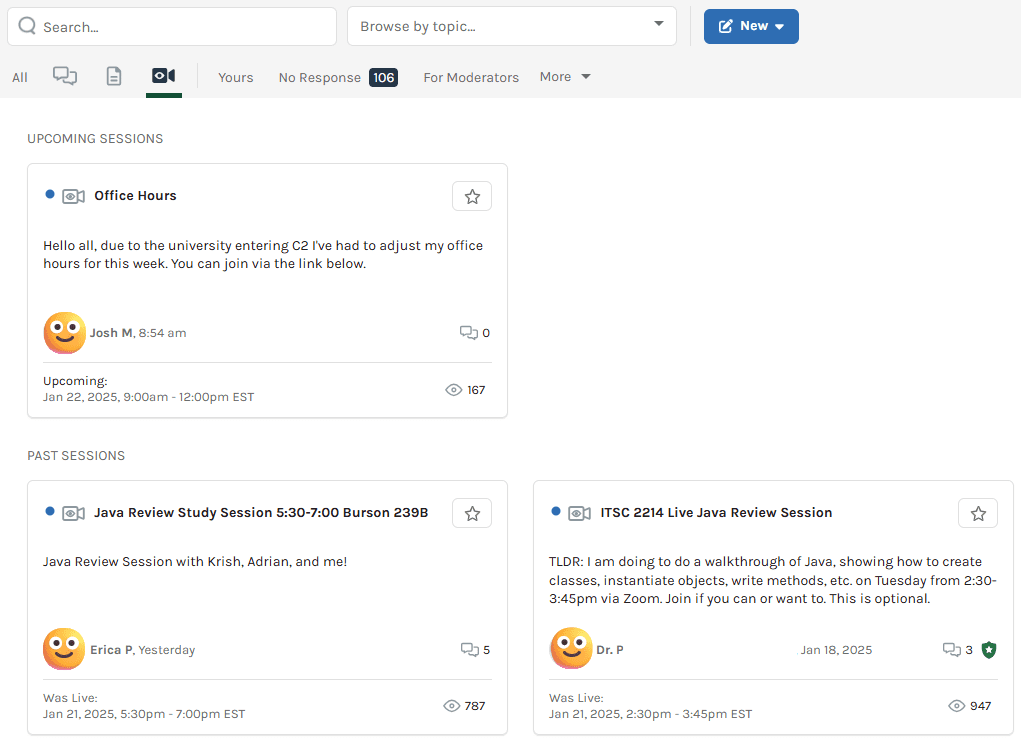Click inside the Search field
The height and width of the screenshot is (745, 1021).
coord(172,26)
